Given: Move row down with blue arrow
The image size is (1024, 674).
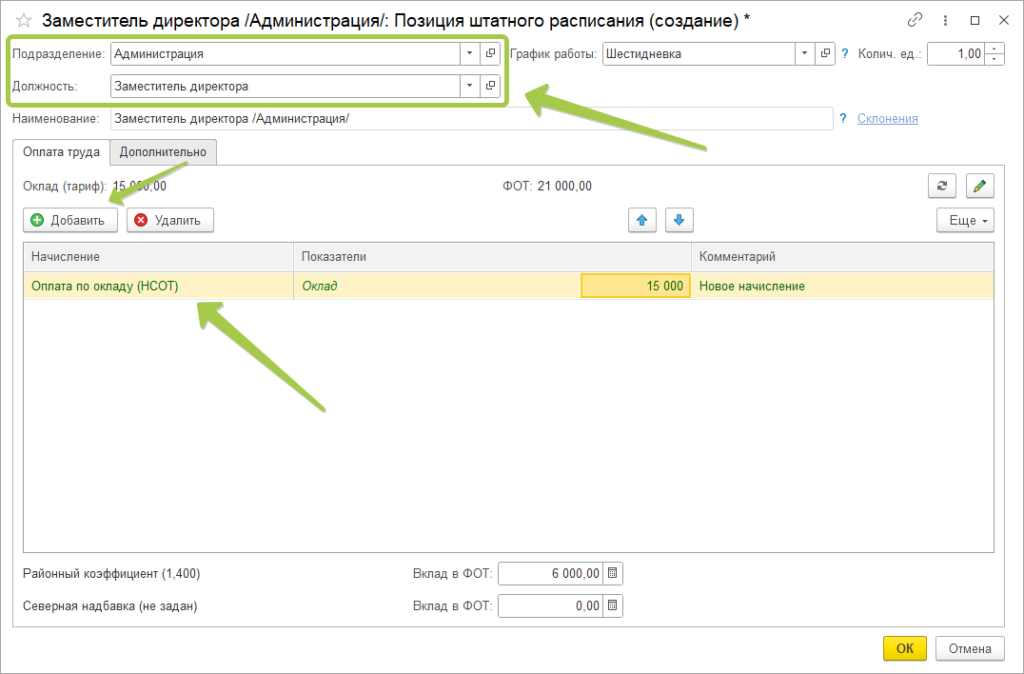Looking at the screenshot, I should (x=679, y=220).
